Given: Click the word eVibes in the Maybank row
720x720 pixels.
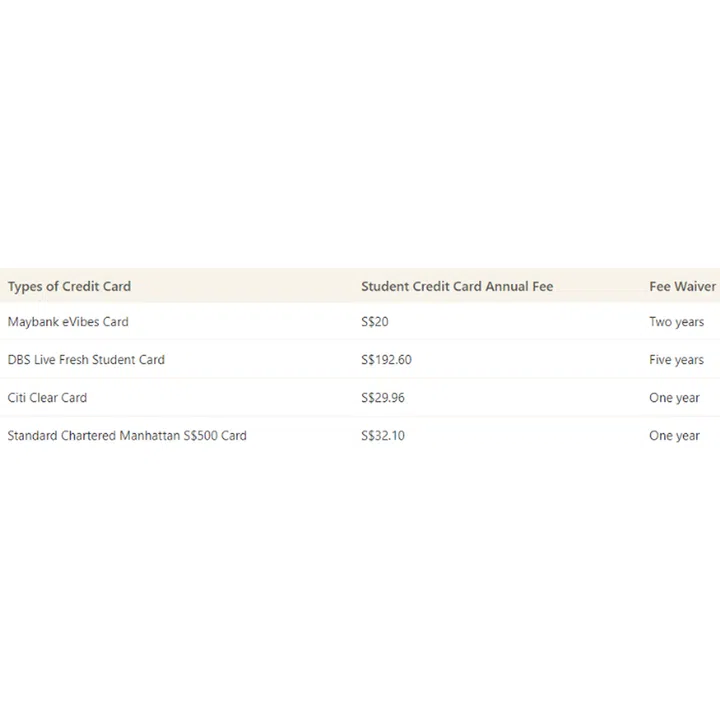Looking at the screenshot, I should [x=77, y=322].
